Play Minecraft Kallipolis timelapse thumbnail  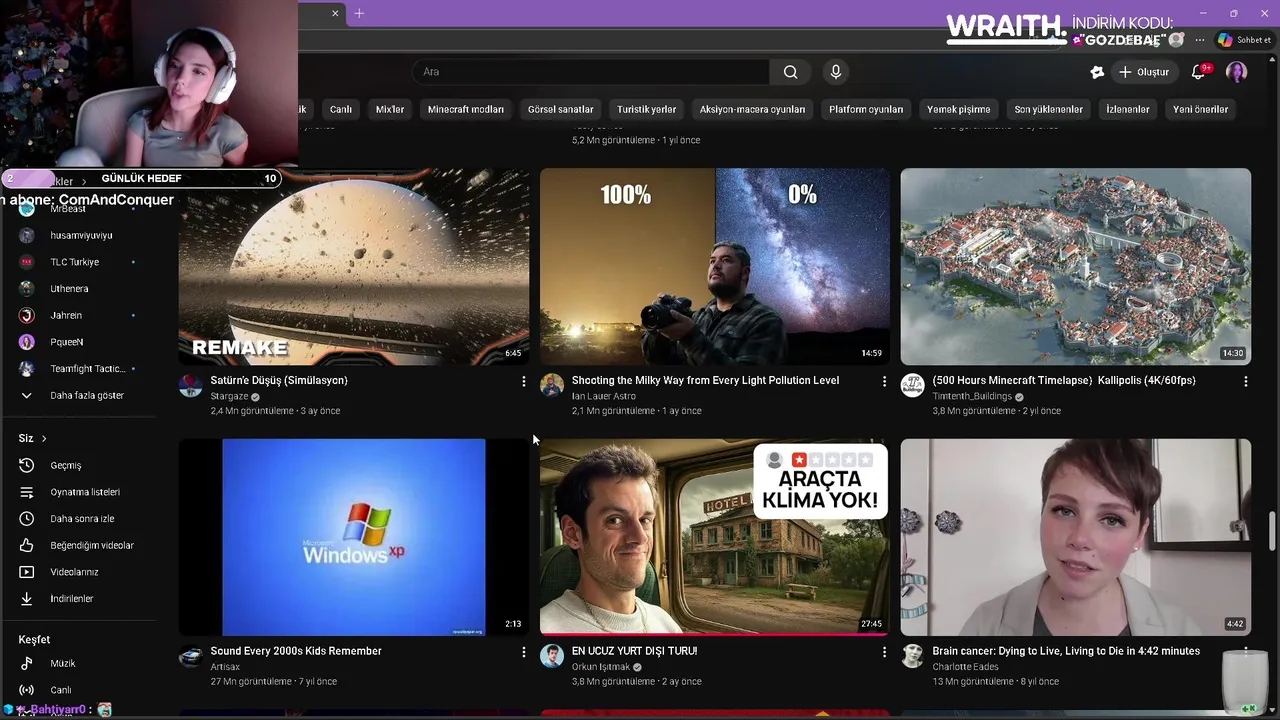(1076, 266)
